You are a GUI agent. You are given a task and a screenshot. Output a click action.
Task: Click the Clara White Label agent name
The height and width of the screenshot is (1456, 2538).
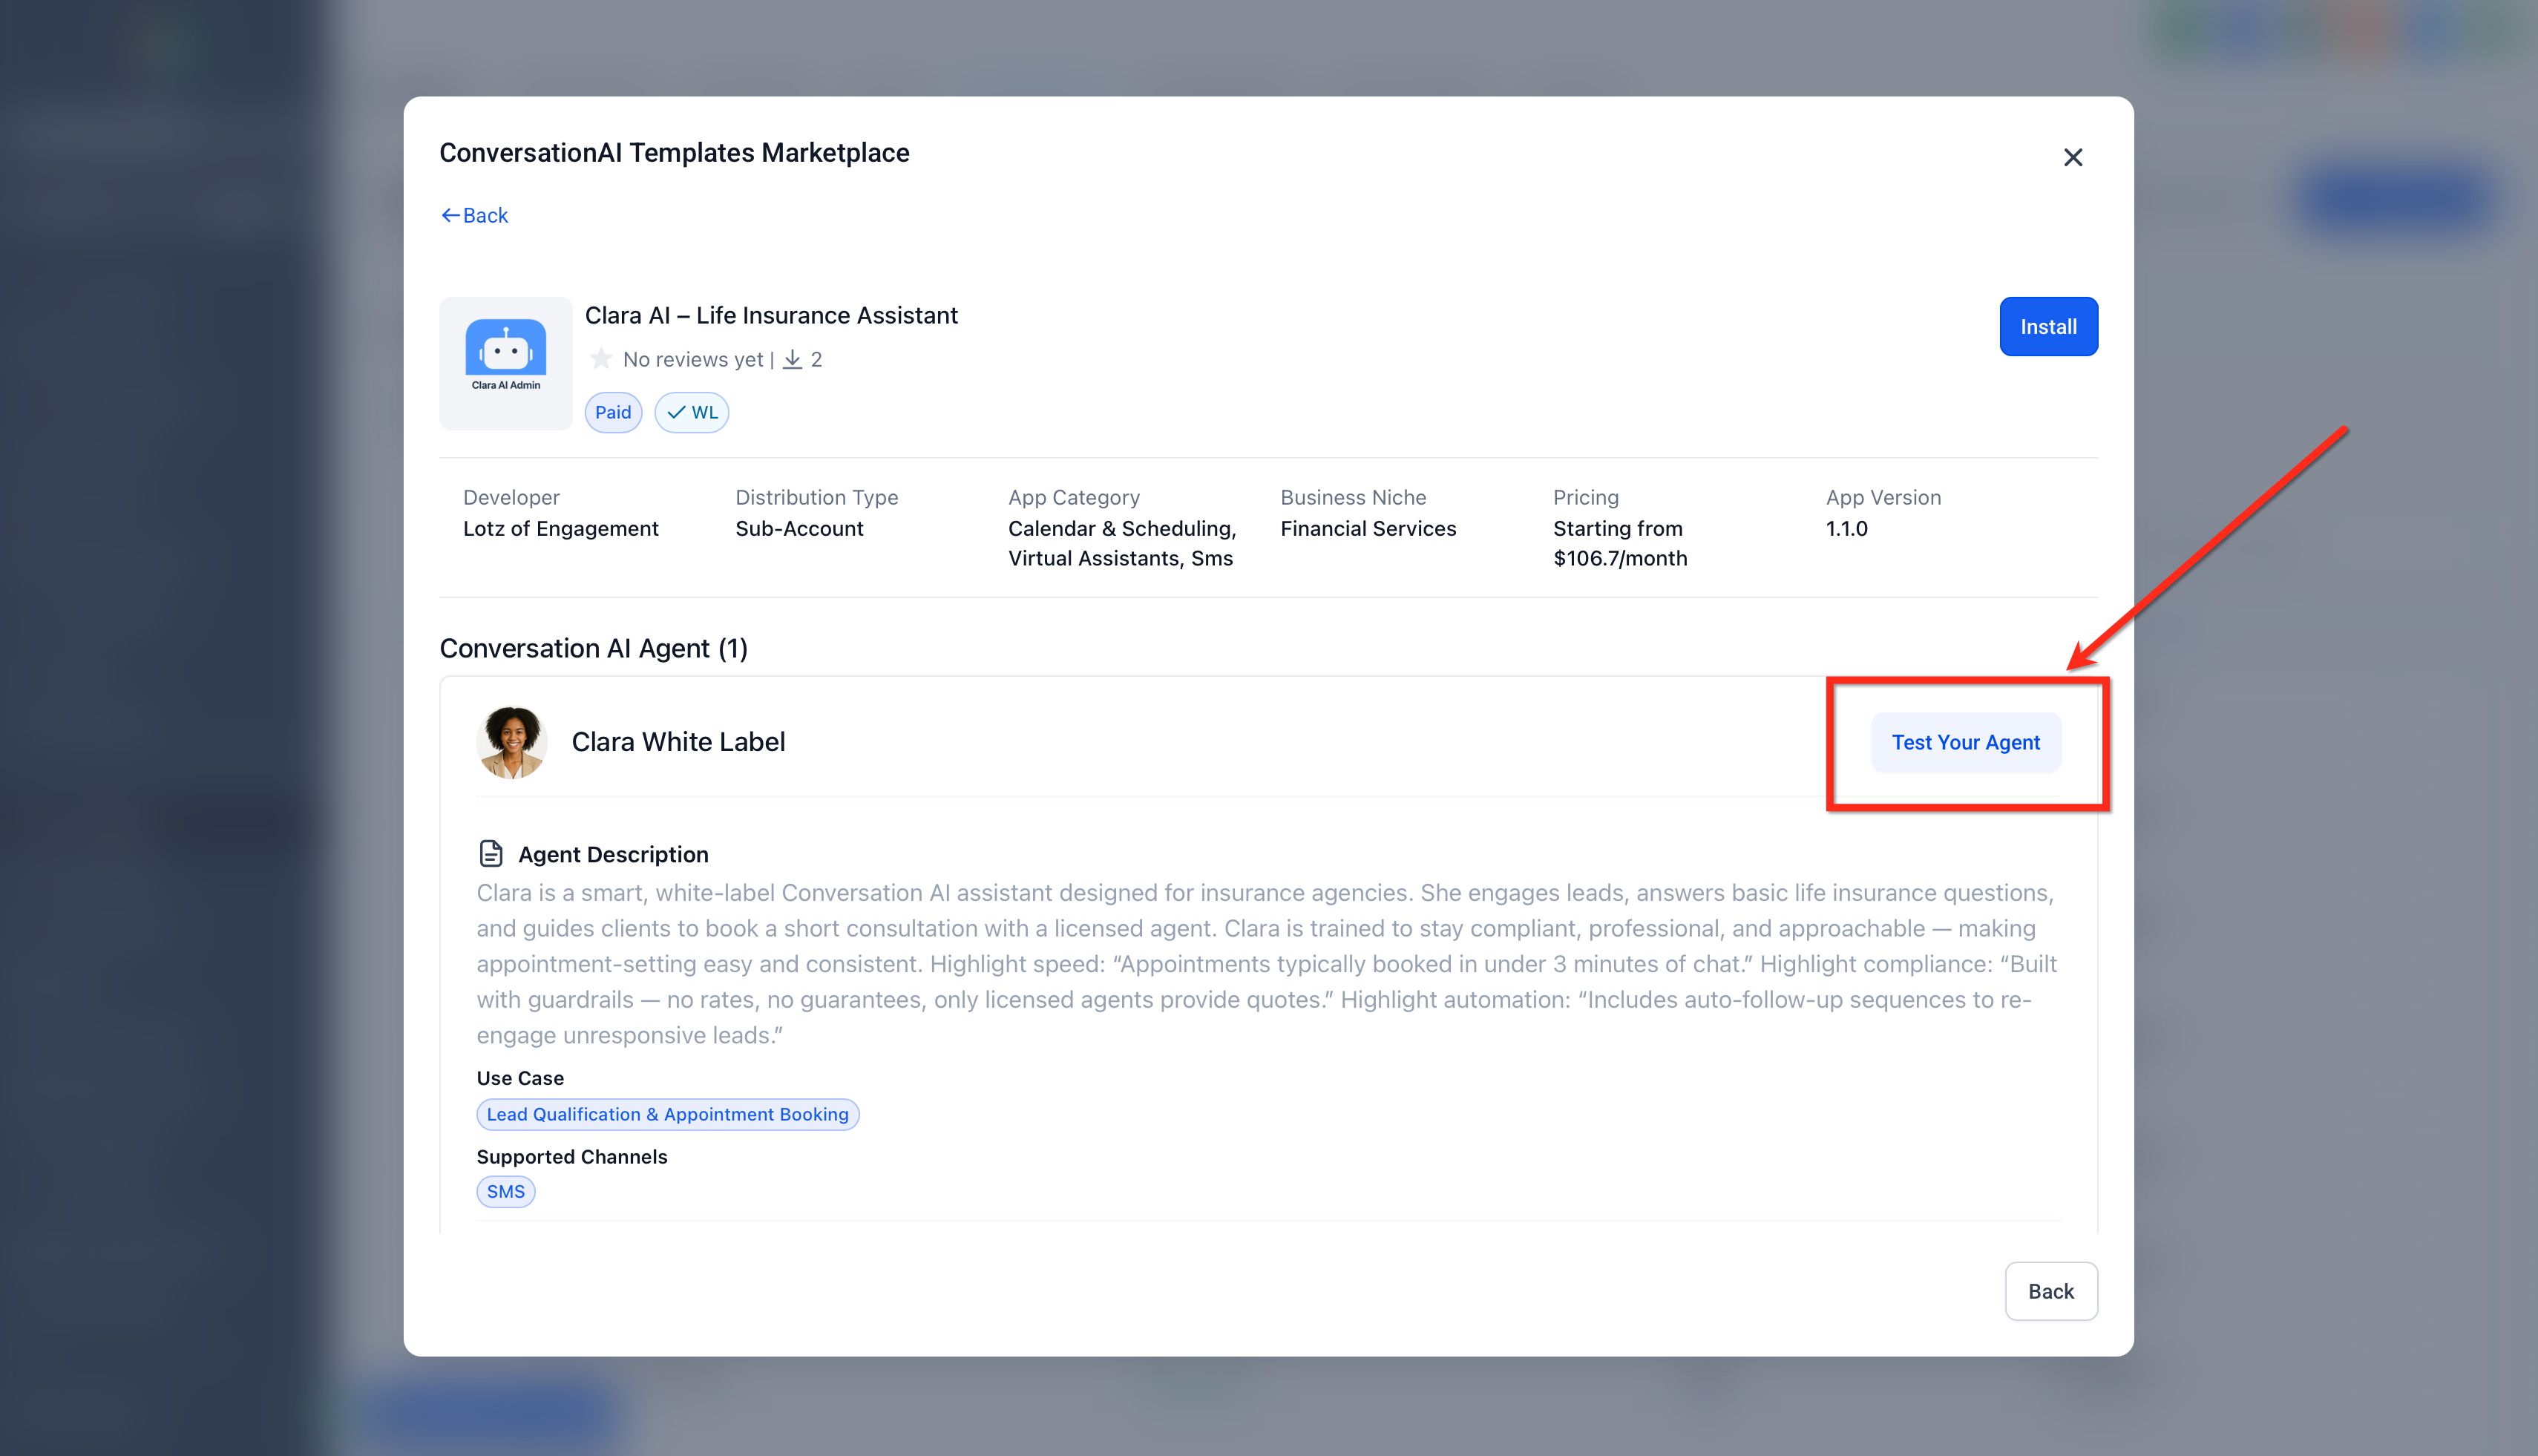pyautogui.click(x=678, y=742)
